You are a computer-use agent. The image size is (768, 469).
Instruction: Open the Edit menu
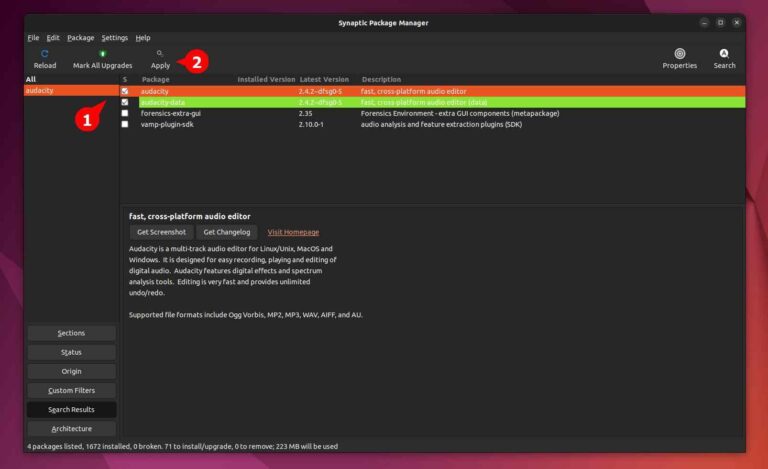click(53, 38)
